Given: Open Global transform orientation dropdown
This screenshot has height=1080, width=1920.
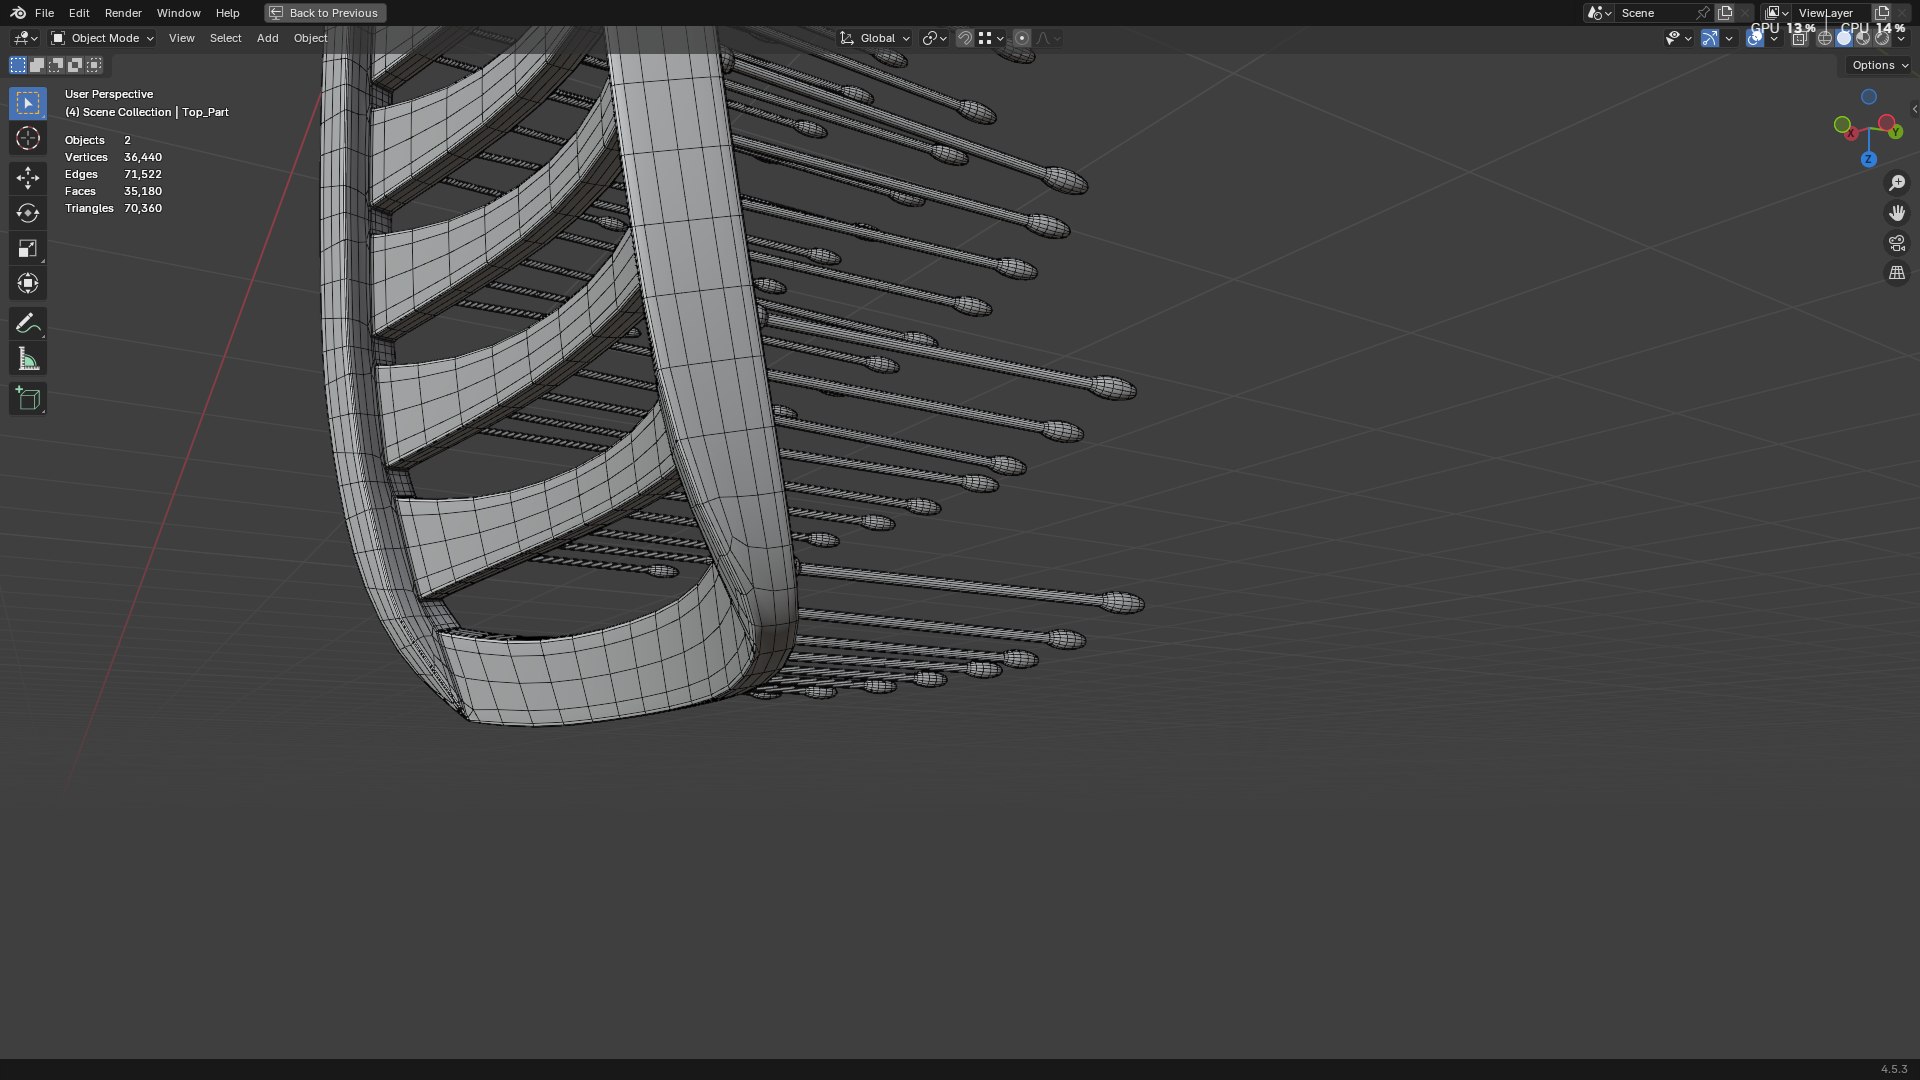Looking at the screenshot, I should pyautogui.click(x=875, y=38).
